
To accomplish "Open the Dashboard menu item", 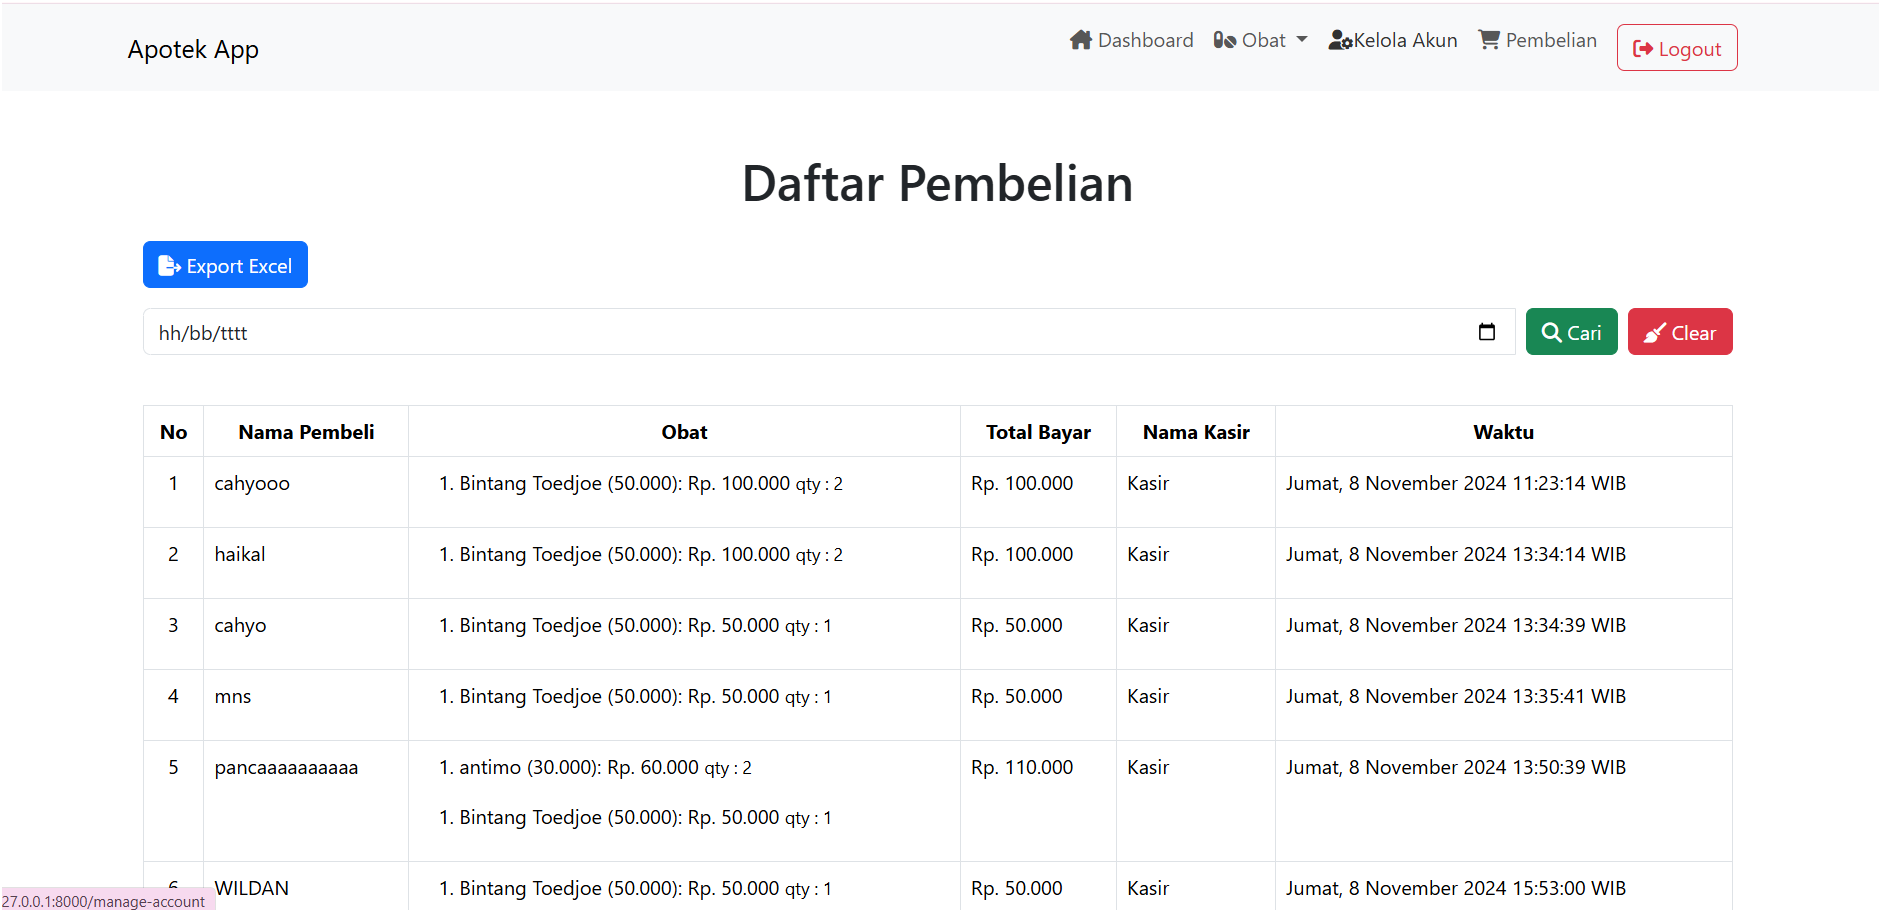I will (x=1145, y=40).
